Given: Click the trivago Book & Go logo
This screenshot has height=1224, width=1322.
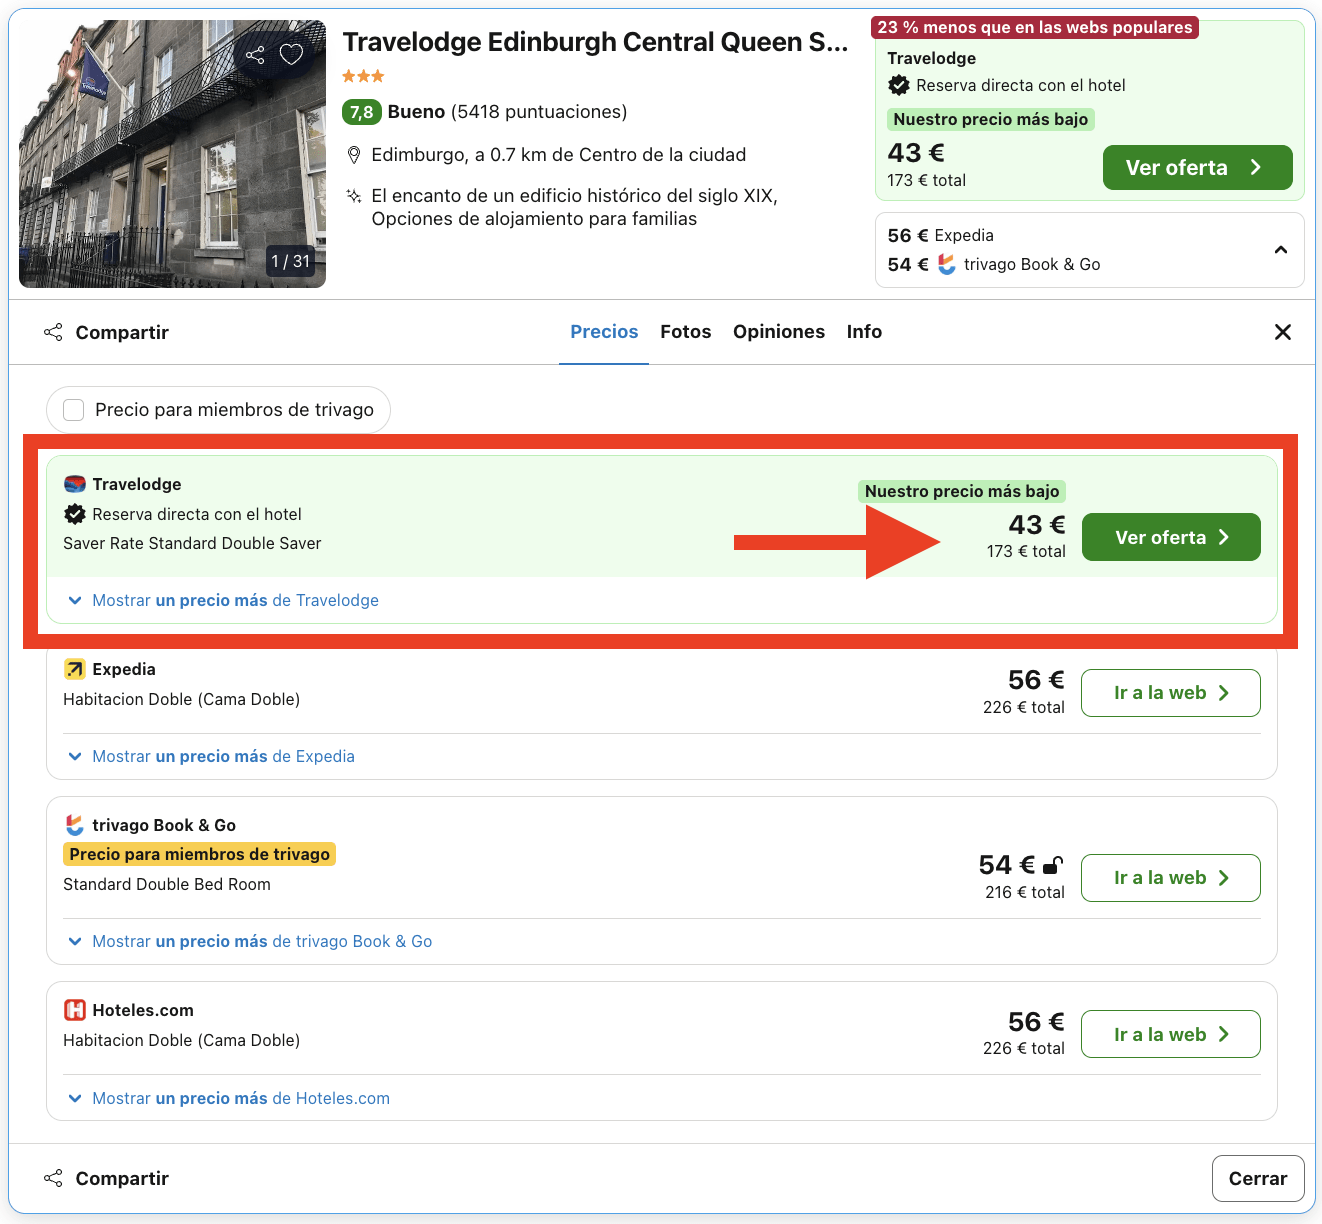Looking at the screenshot, I should [74, 824].
